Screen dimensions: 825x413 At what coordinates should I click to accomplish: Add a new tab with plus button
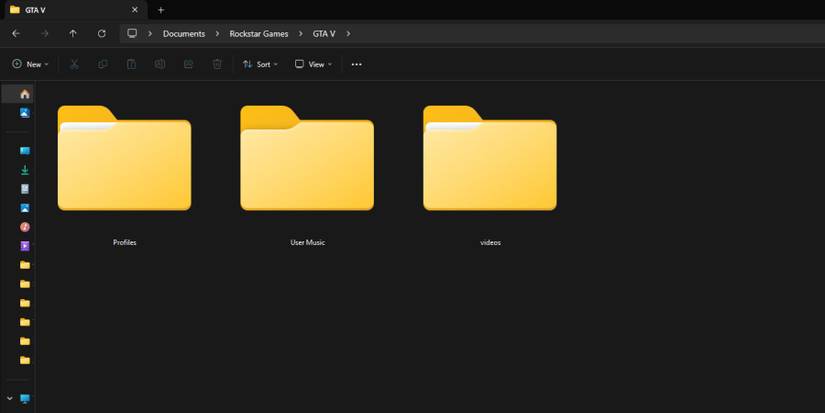161,10
